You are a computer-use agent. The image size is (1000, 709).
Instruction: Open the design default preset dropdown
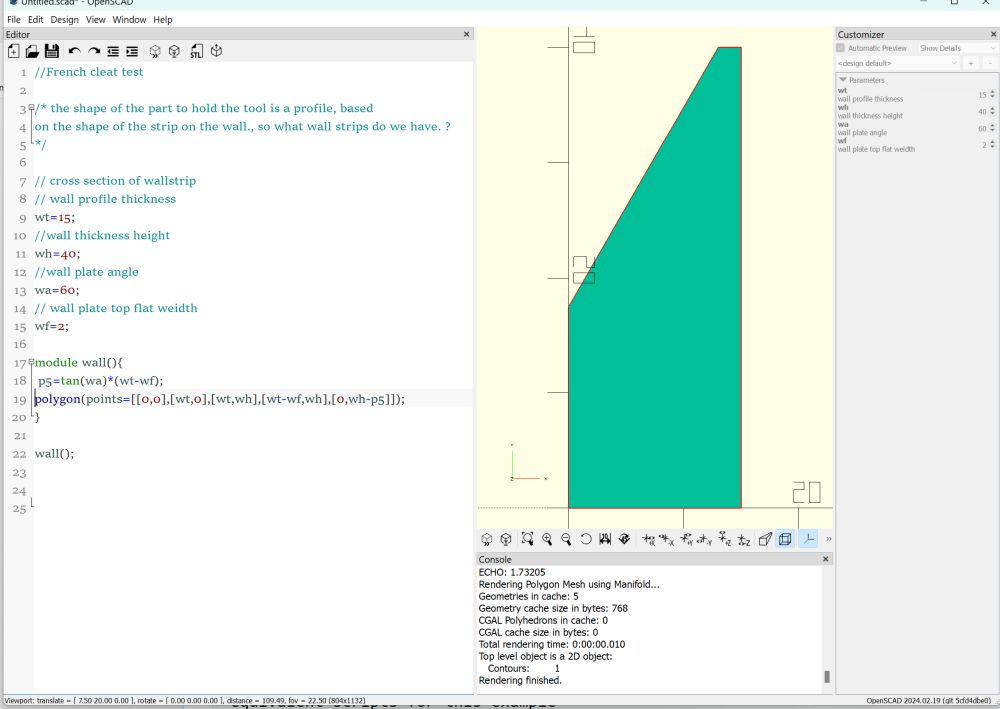pos(897,63)
